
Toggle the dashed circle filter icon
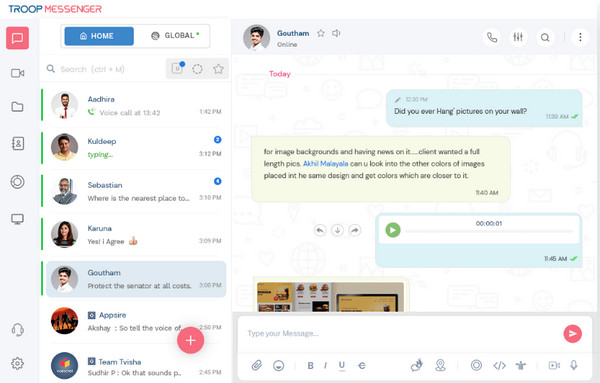(x=197, y=69)
